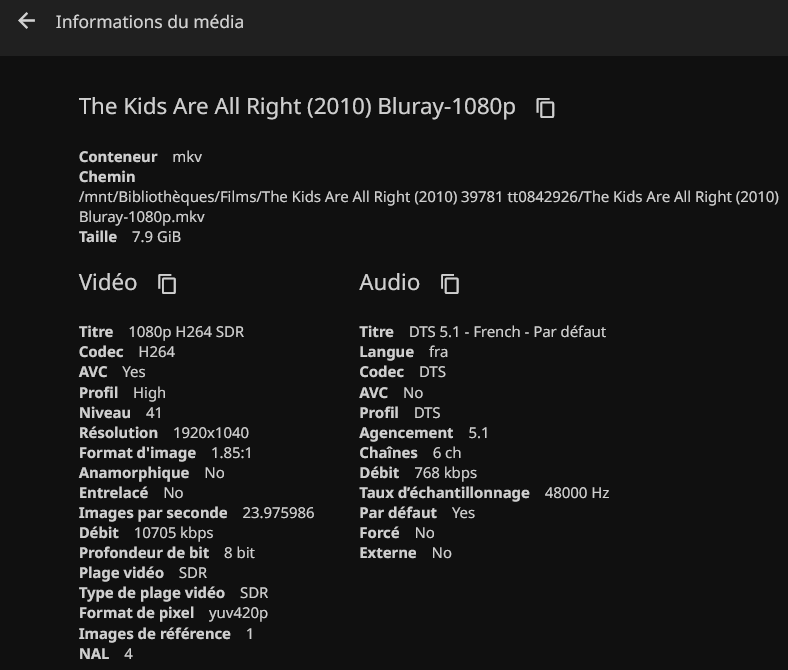Screen dimensions: 788x670
Task: Go back using the arrow icon
Action: (27, 21)
